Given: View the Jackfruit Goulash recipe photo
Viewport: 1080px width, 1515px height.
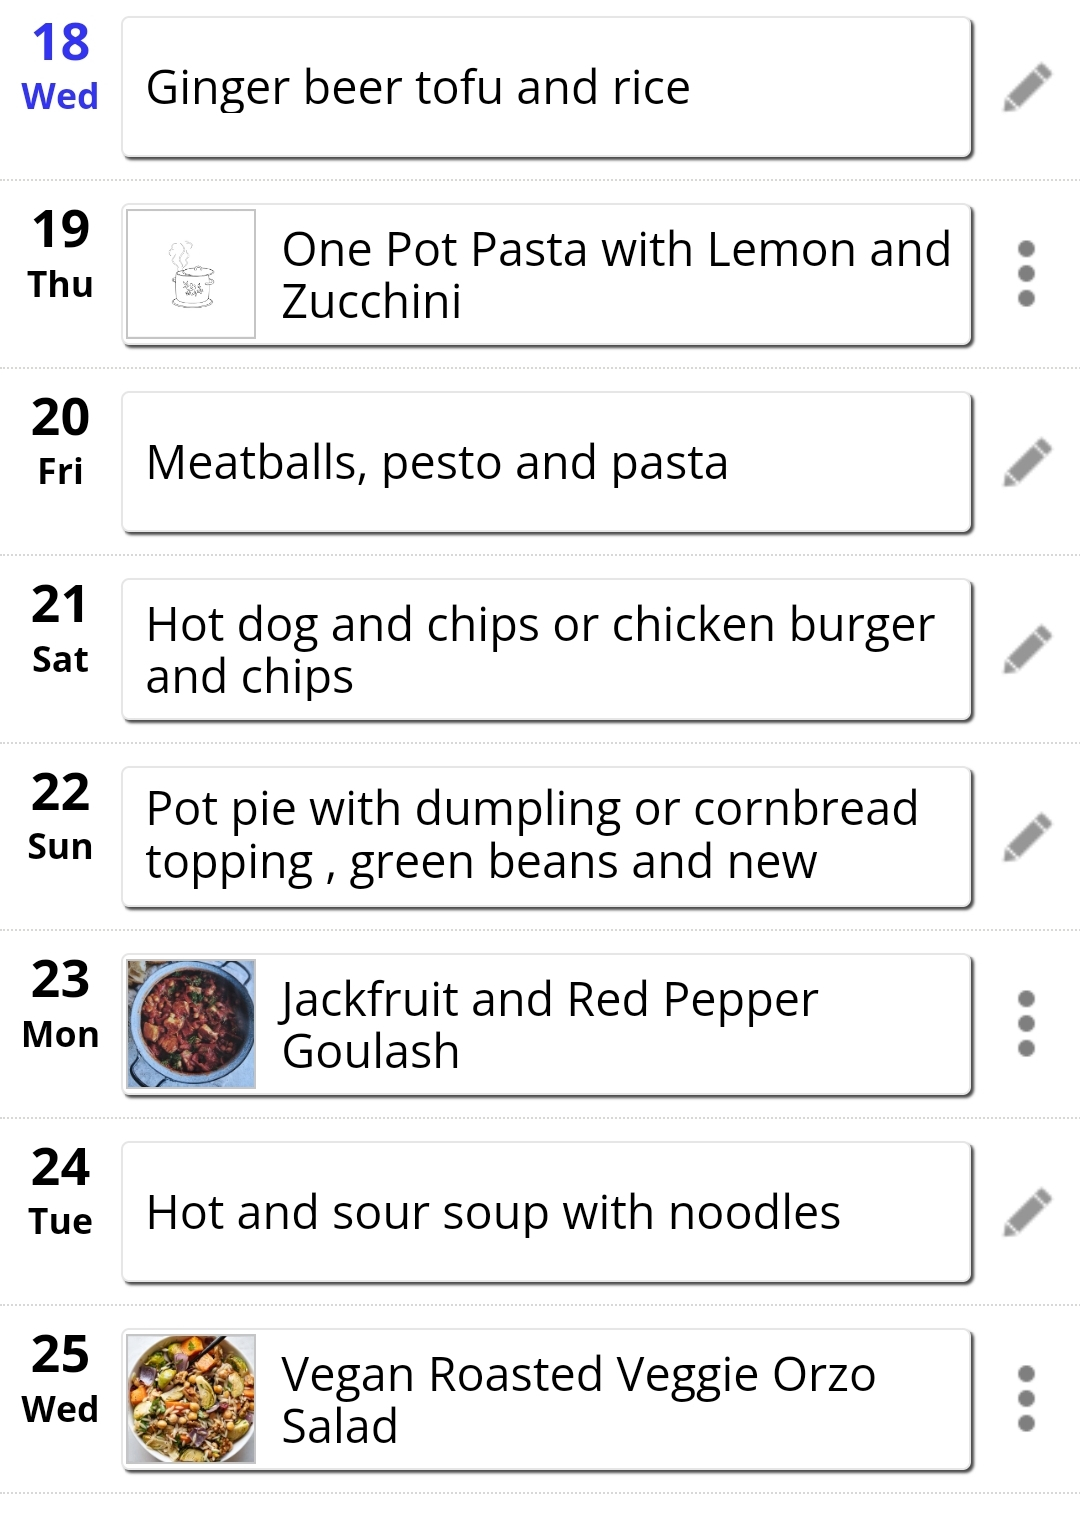Looking at the screenshot, I should (x=191, y=1024).
